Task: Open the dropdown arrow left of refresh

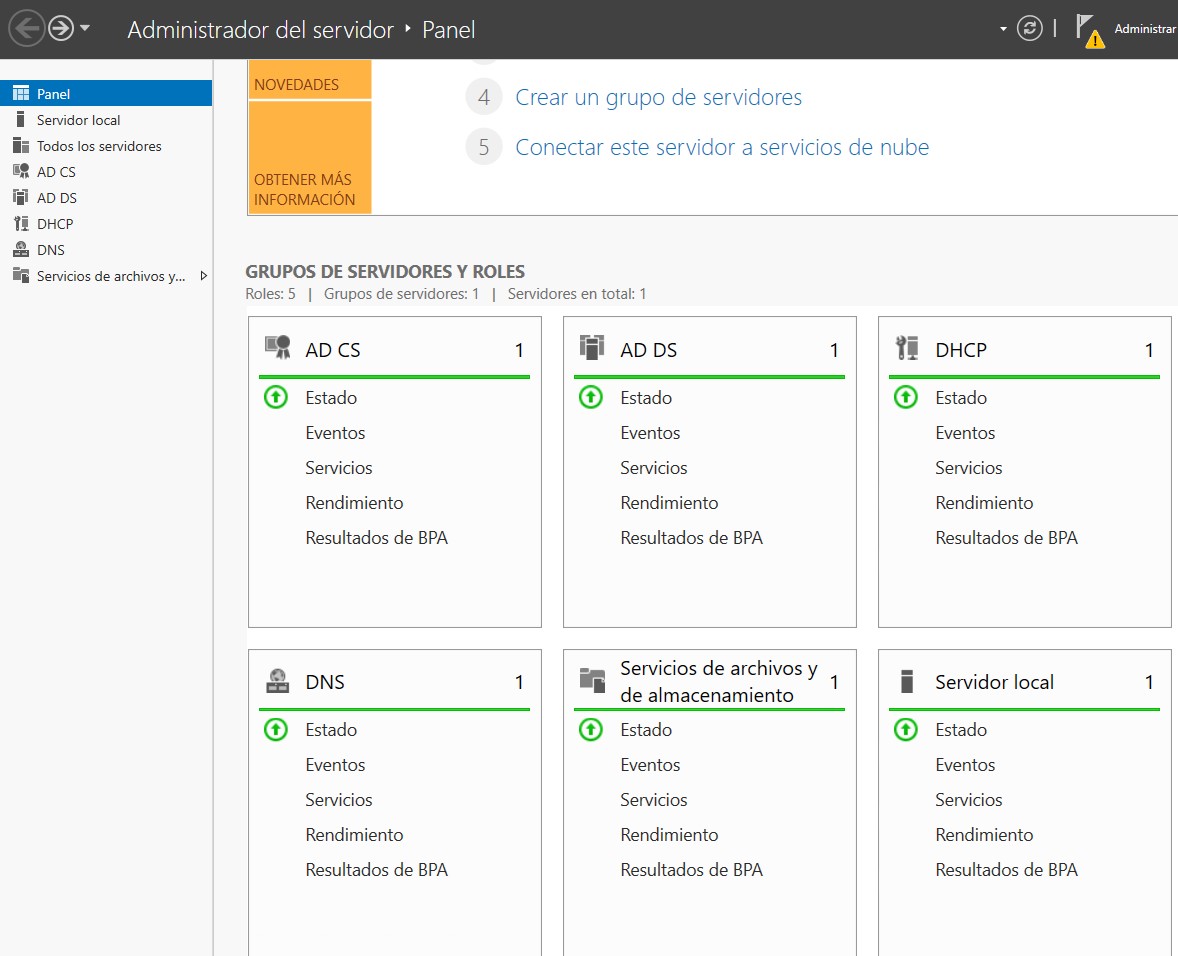Action: click(x=1003, y=29)
